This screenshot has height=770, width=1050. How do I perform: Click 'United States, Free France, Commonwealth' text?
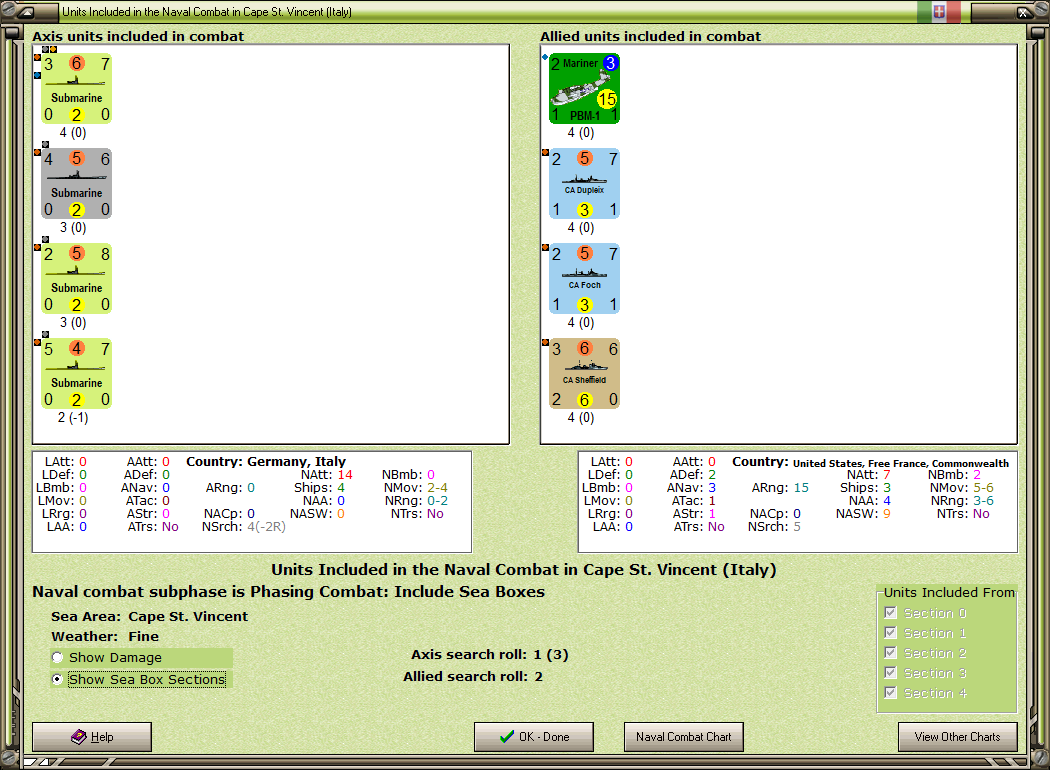pos(901,463)
